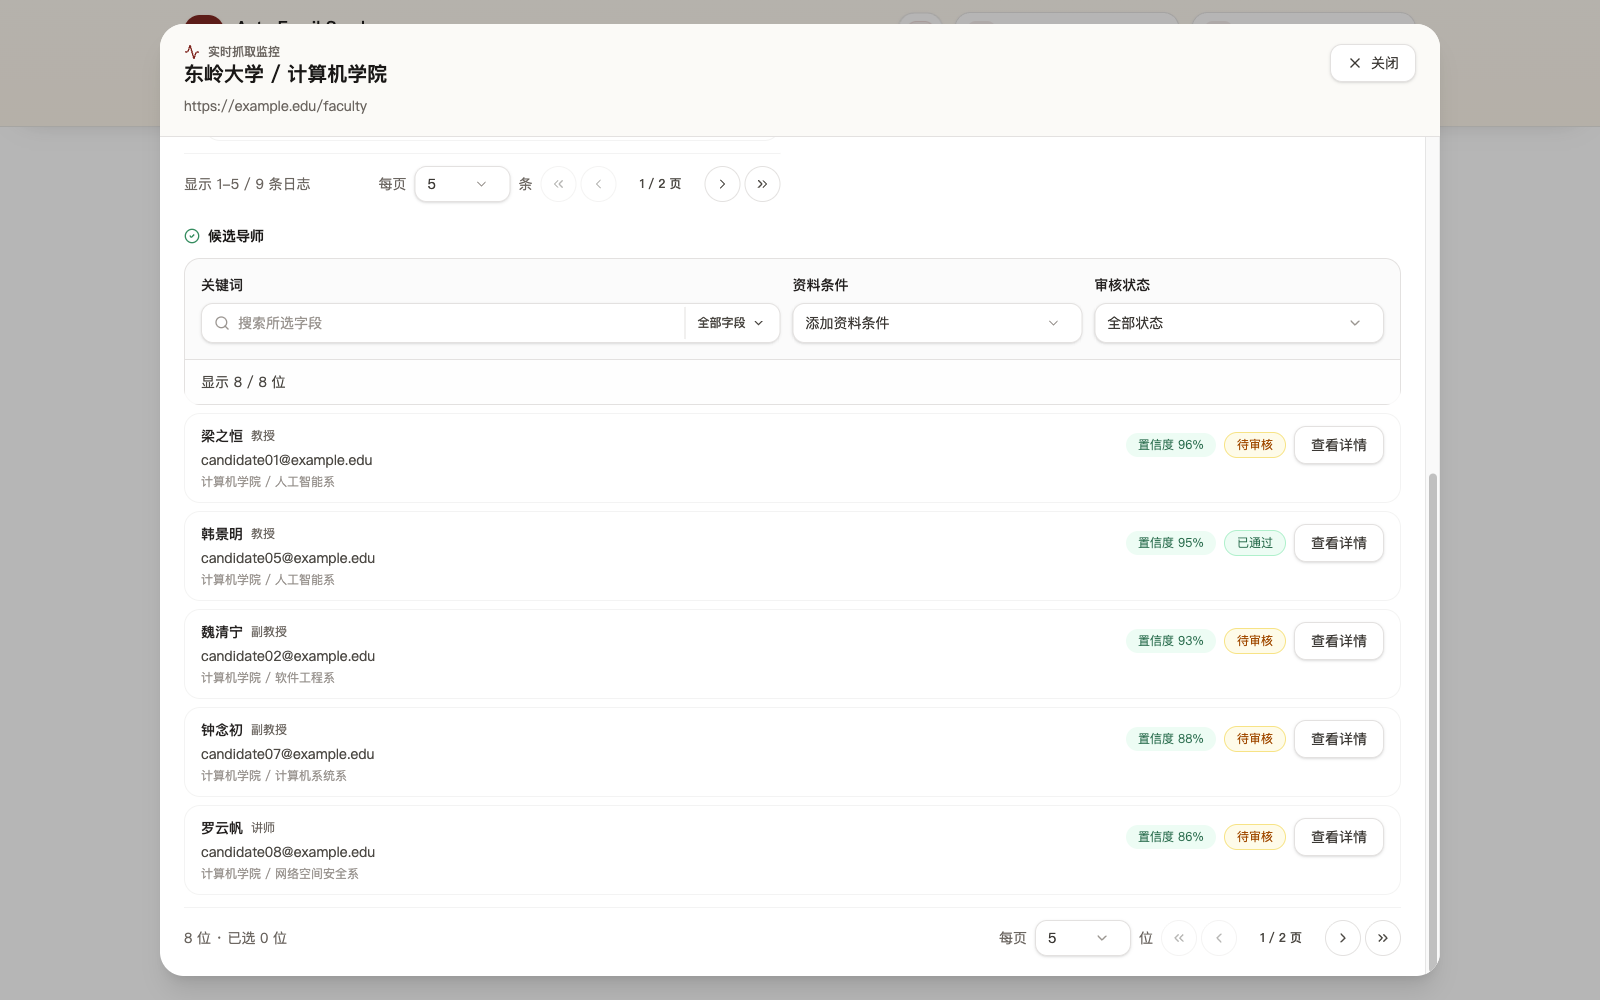Viewport: 1600px width, 1000px height.
Task: Jump to last page of candidates
Action: coord(1383,938)
